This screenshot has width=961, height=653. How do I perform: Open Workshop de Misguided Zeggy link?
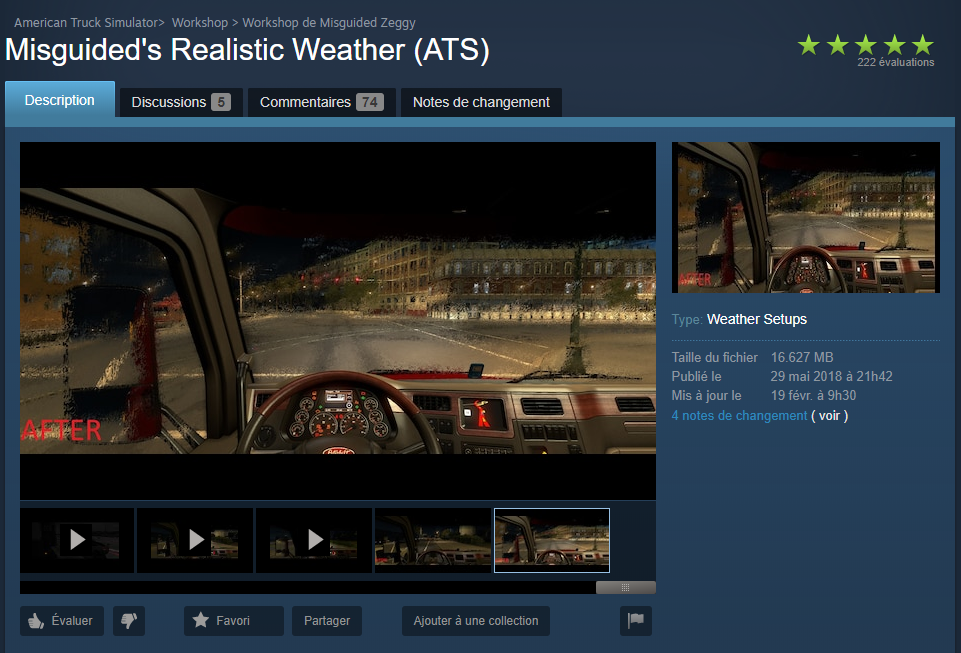tap(329, 23)
